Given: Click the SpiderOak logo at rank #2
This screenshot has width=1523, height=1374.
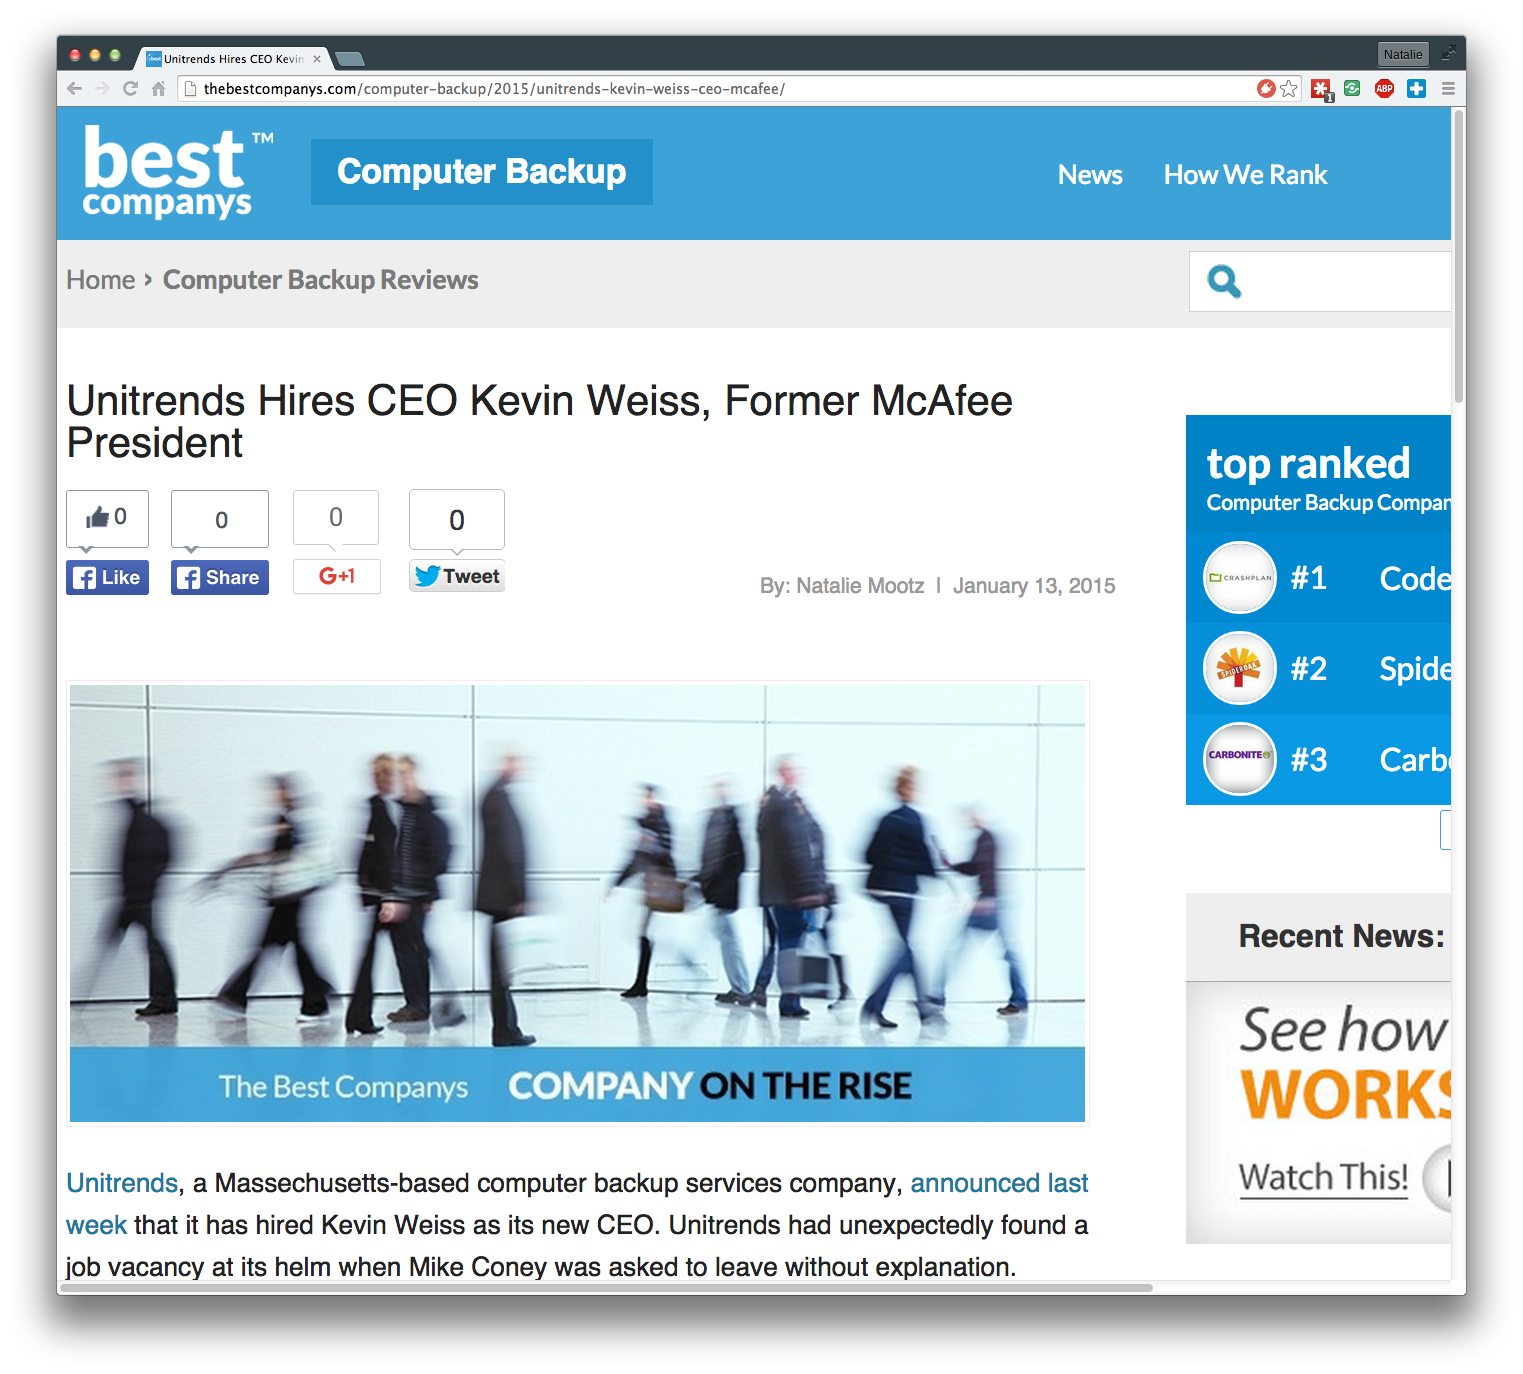Looking at the screenshot, I should point(1240,668).
